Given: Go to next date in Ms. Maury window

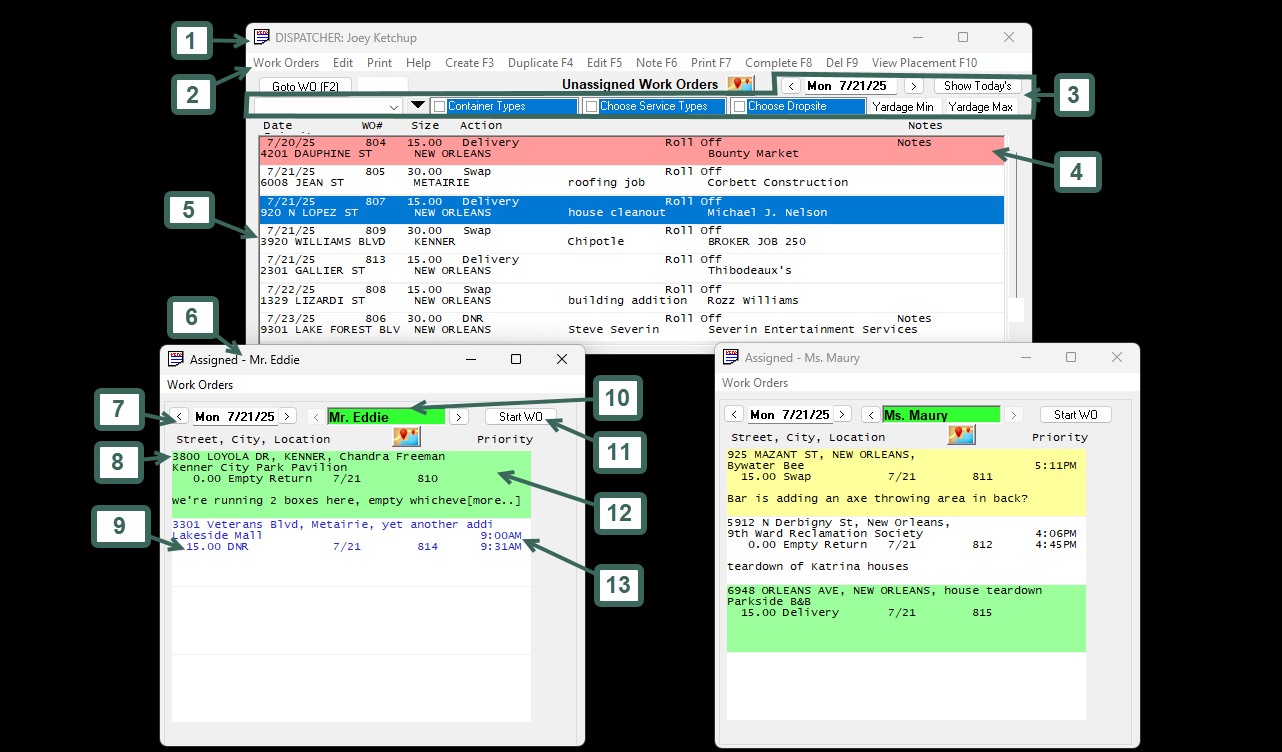Looking at the screenshot, I should click(x=842, y=415).
